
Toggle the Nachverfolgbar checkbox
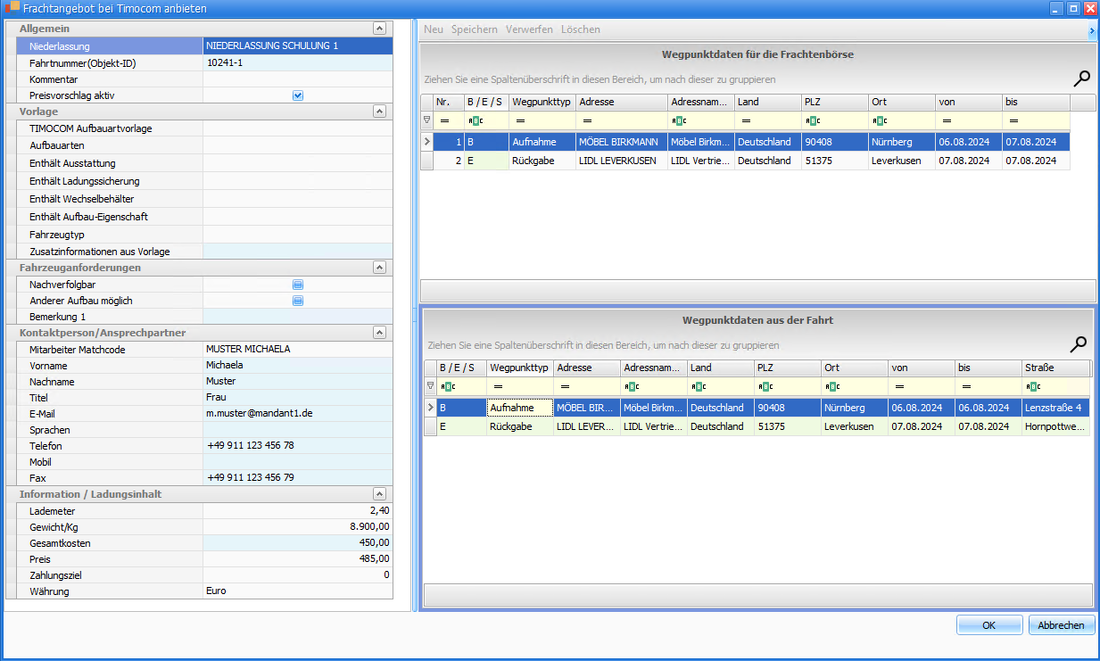click(x=298, y=285)
